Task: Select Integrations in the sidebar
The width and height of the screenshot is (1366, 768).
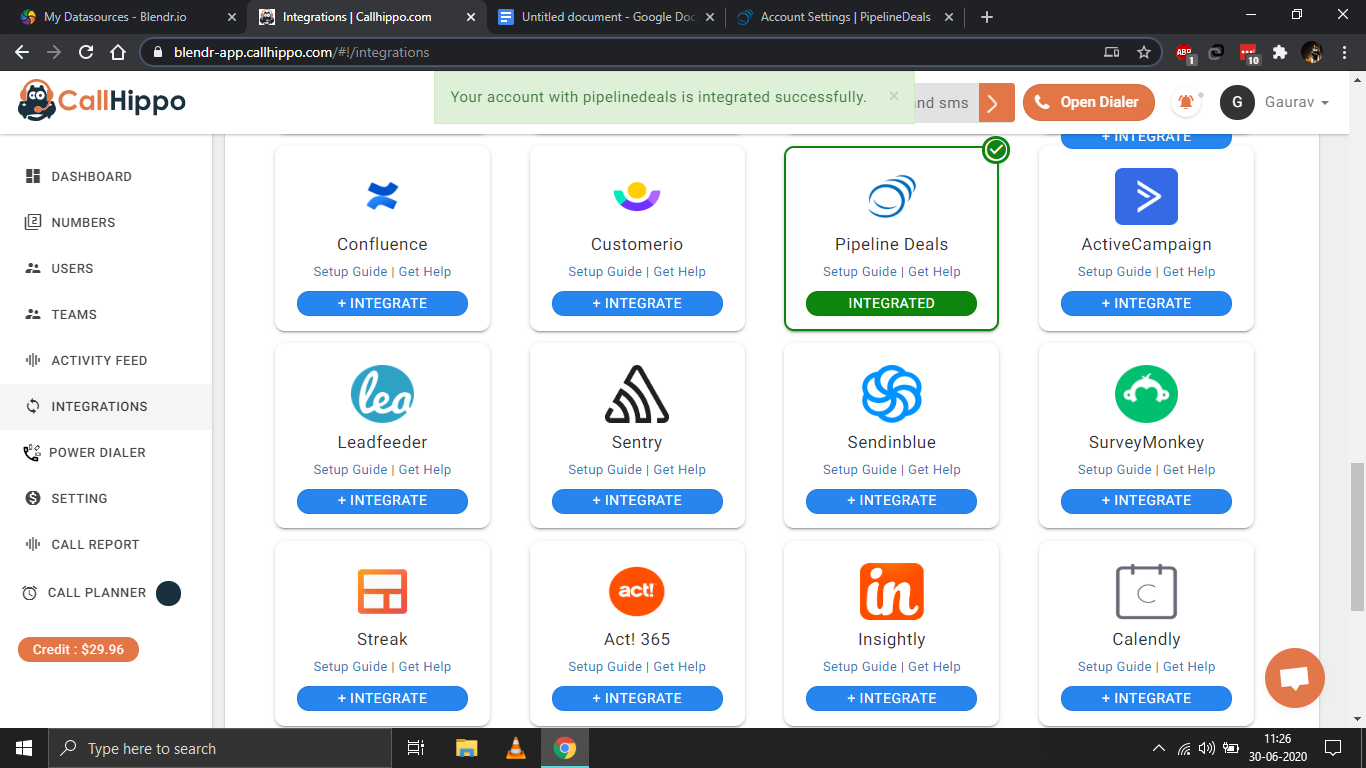Action: pyautogui.click(x=106, y=406)
